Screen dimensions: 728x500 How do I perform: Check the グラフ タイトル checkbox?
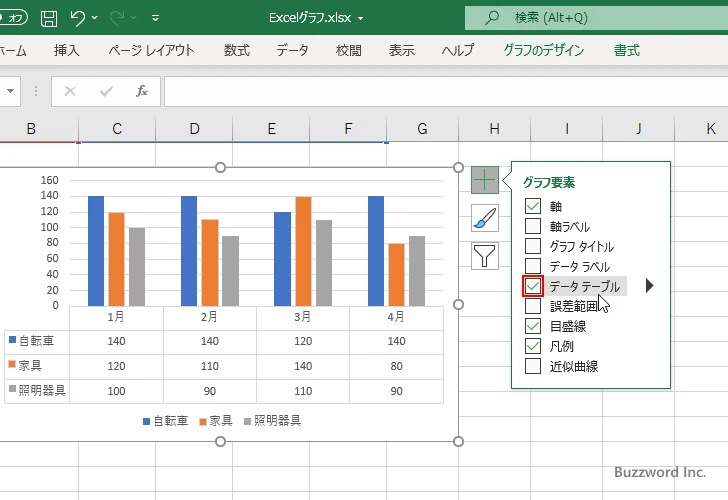click(x=533, y=246)
